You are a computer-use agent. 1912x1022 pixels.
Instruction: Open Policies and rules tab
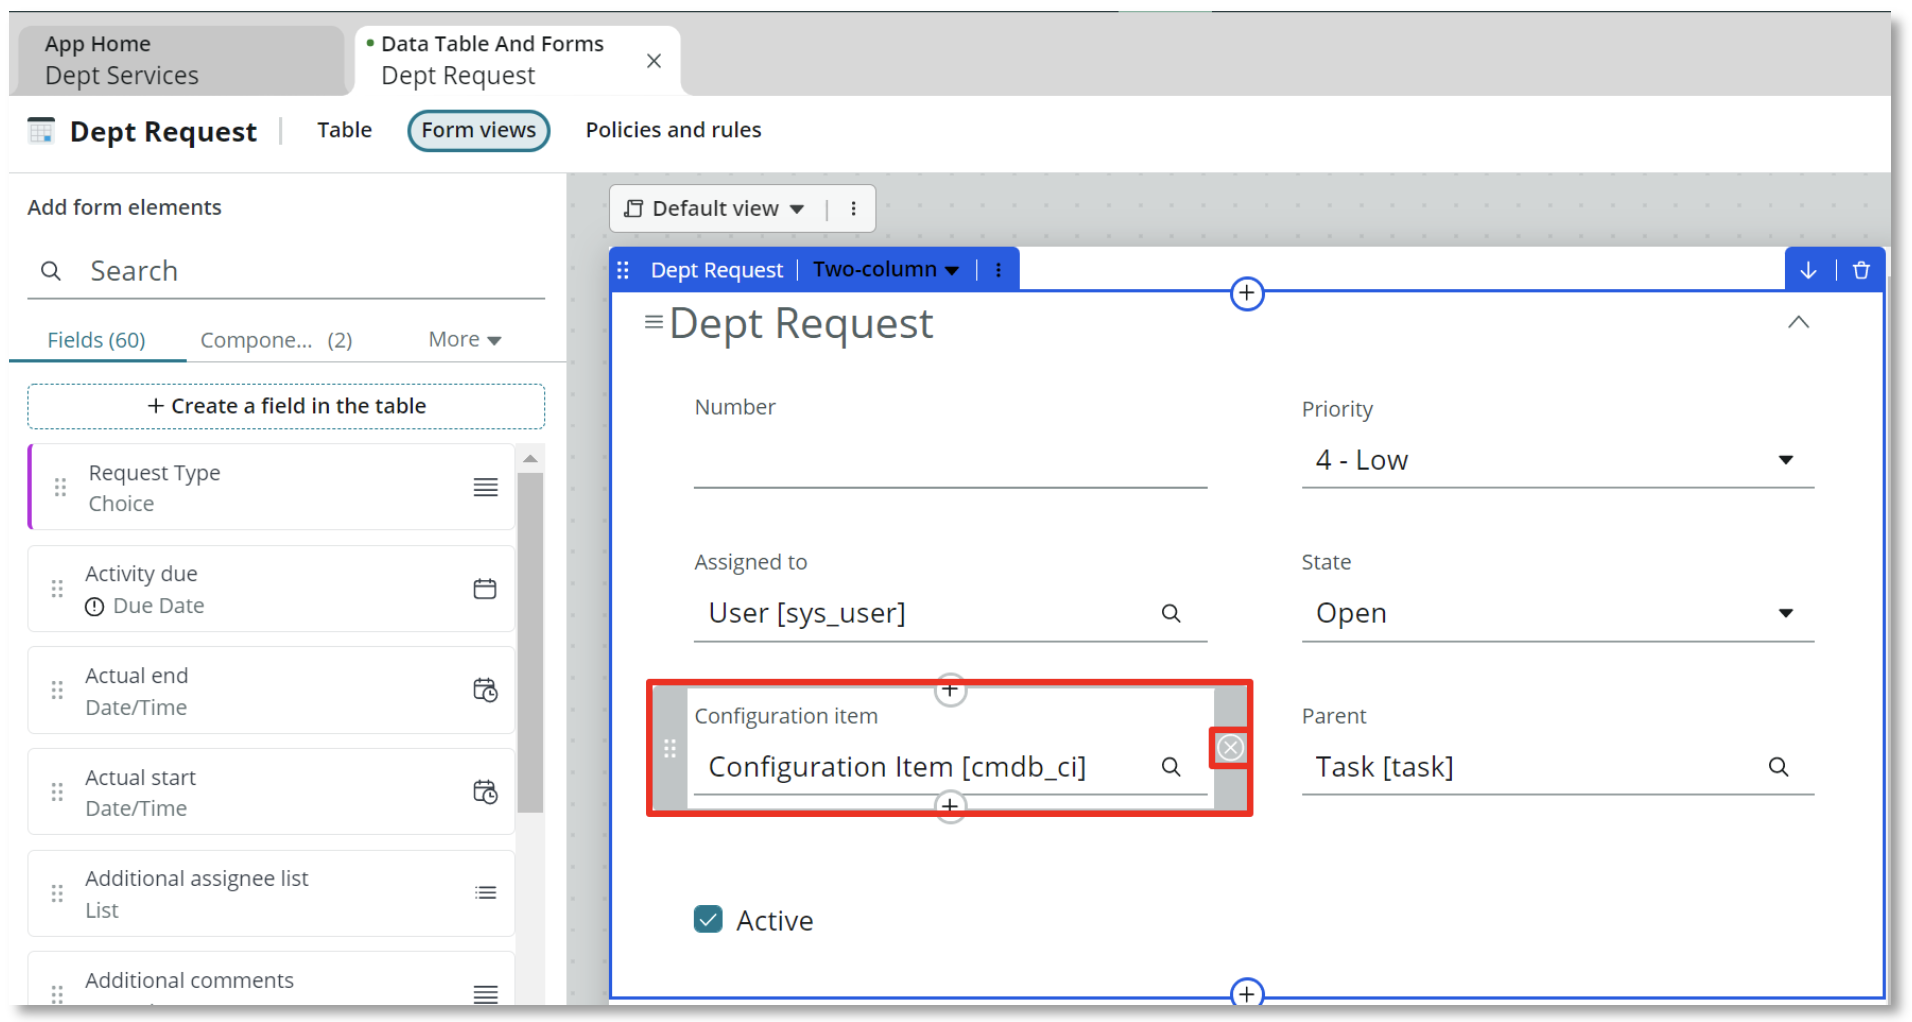(x=673, y=130)
